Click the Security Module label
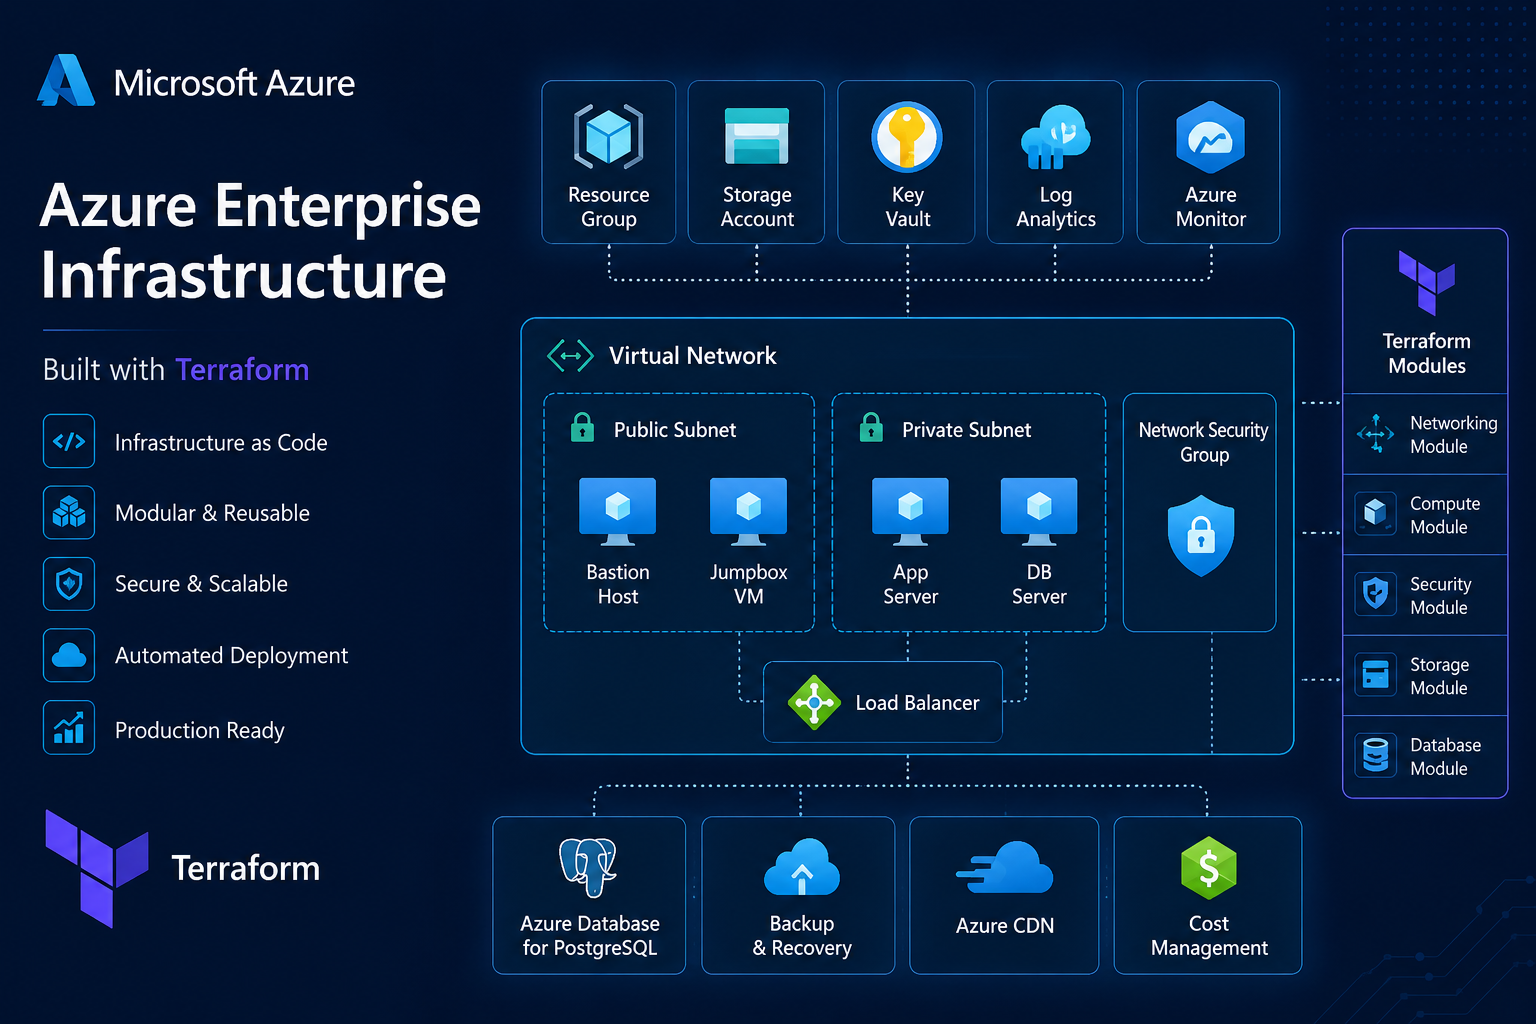 (1440, 595)
